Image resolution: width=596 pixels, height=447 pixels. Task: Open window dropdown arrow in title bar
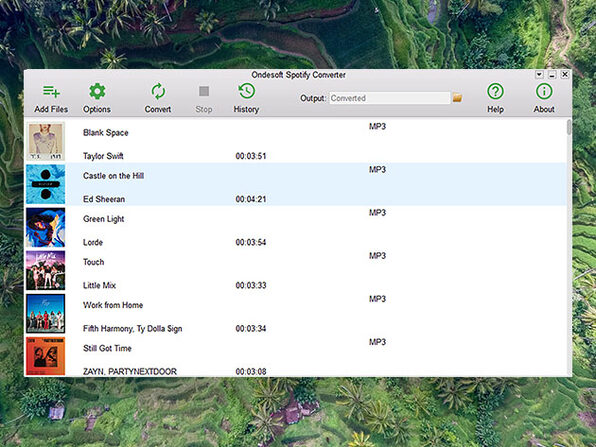click(x=539, y=74)
